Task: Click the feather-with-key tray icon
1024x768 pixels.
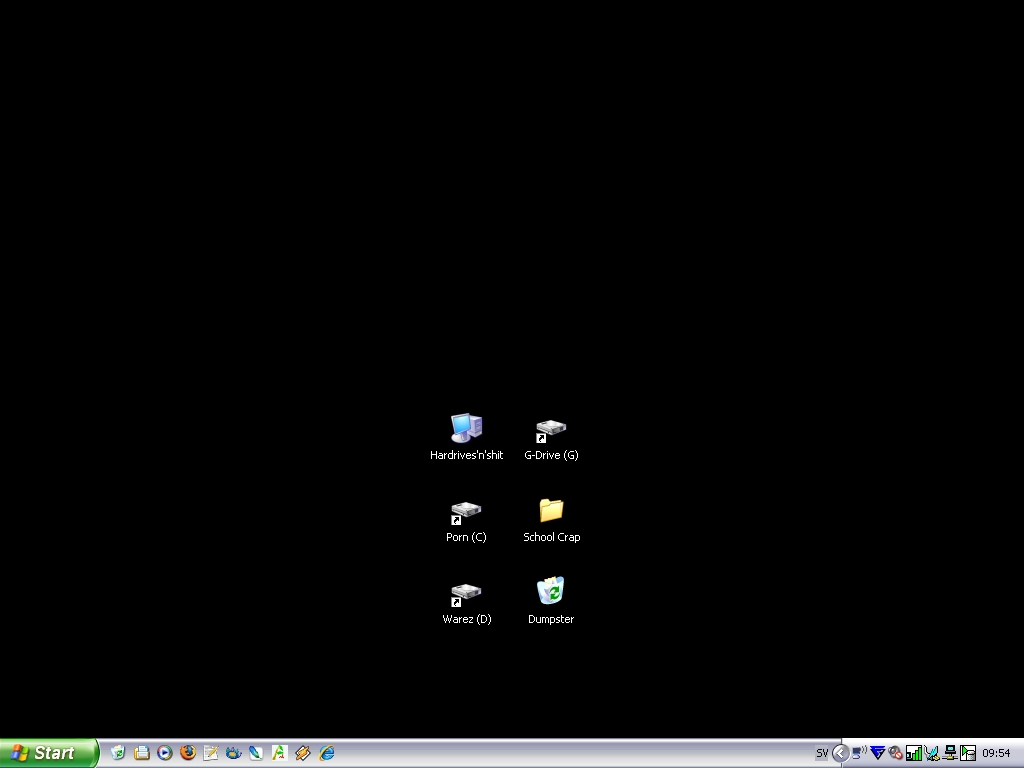Action: click(x=932, y=753)
